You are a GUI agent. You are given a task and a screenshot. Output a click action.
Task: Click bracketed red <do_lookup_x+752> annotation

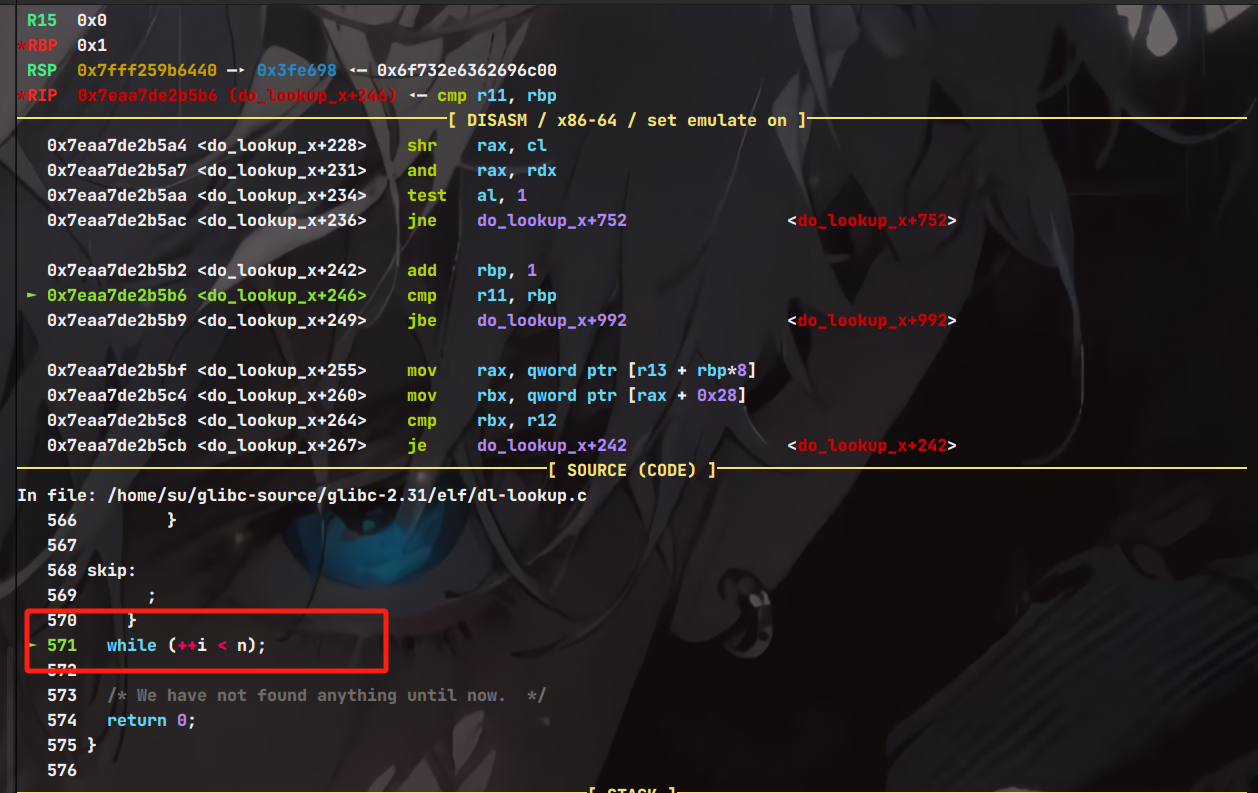coord(872,220)
